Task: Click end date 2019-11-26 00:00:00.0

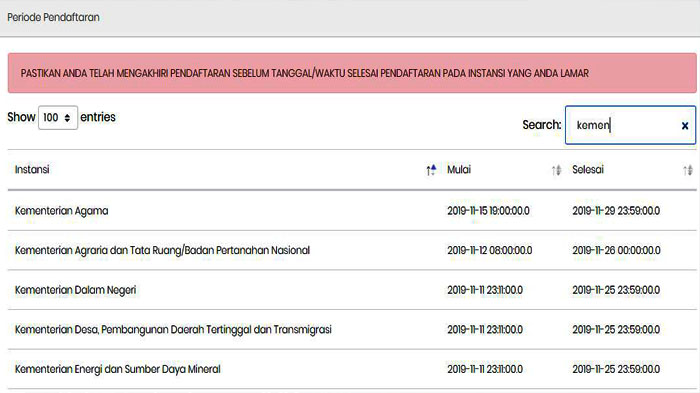Action: [x=616, y=251]
